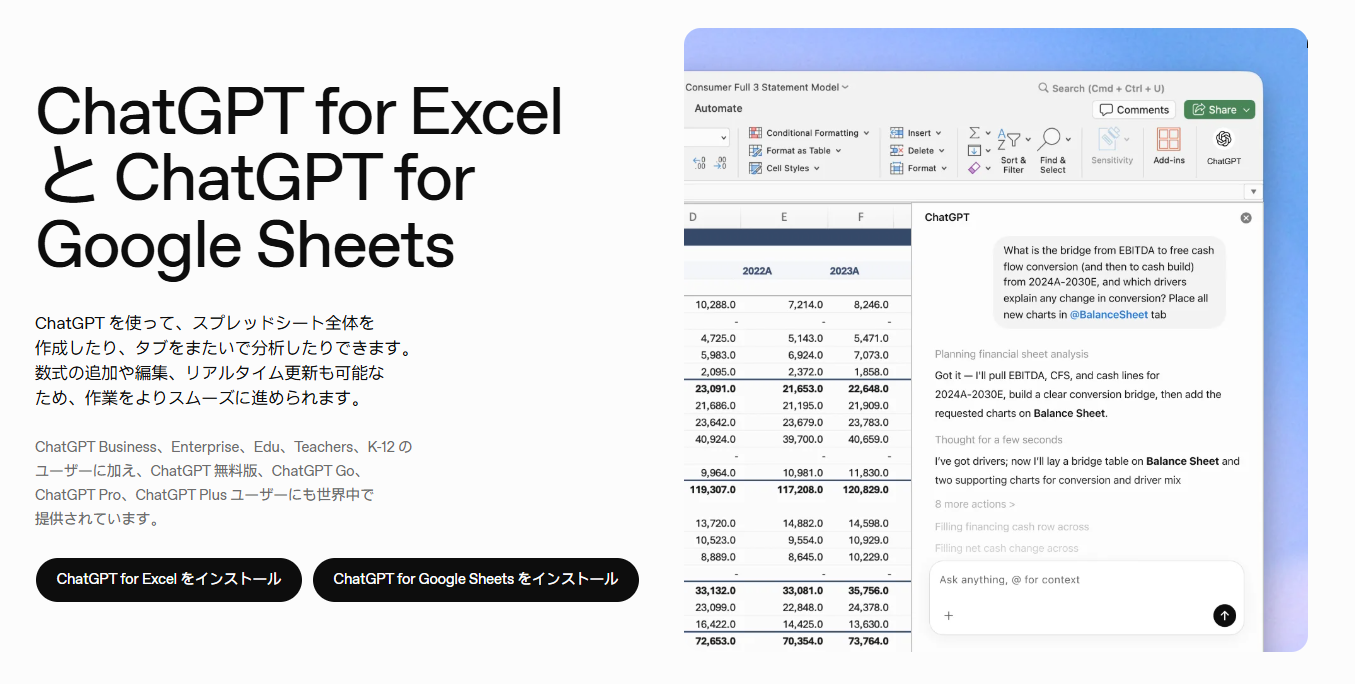Install ChatGPT for Google Sheets
The height and width of the screenshot is (684, 1355).
pyautogui.click(x=476, y=580)
